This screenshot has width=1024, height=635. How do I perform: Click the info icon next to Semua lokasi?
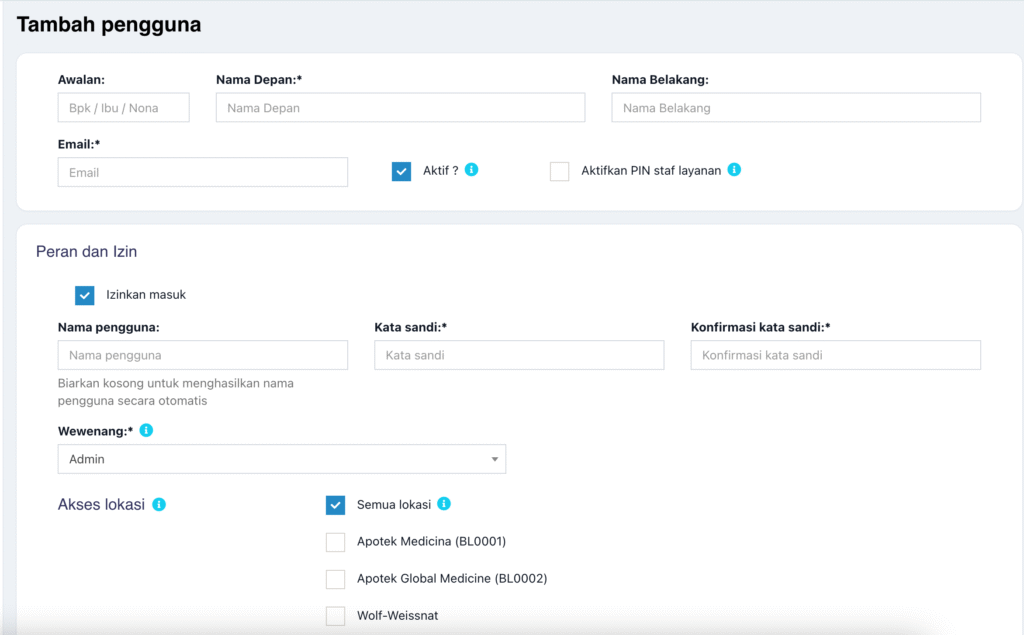pyautogui.click(x=444, y=504)
